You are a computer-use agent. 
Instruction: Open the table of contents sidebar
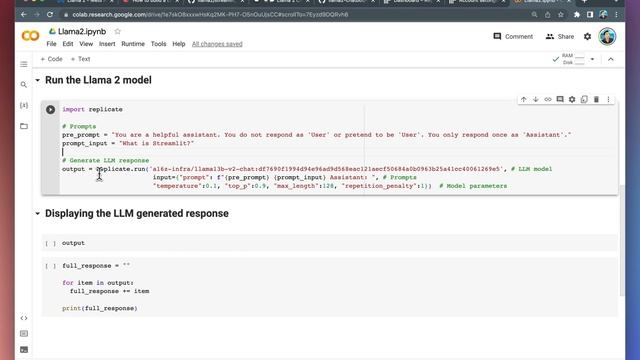click(24, 64)
